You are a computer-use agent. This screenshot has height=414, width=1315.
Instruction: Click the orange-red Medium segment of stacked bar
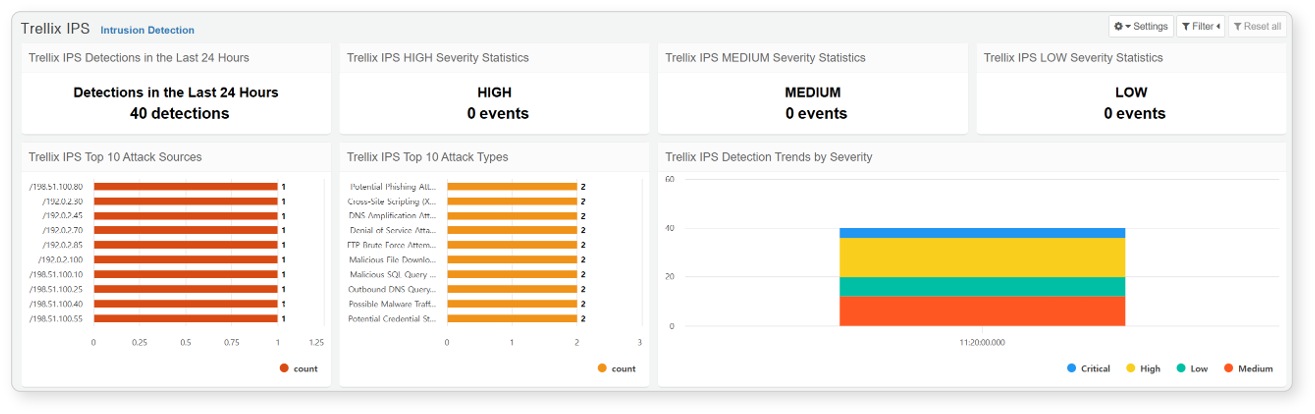tap(982, 311)
